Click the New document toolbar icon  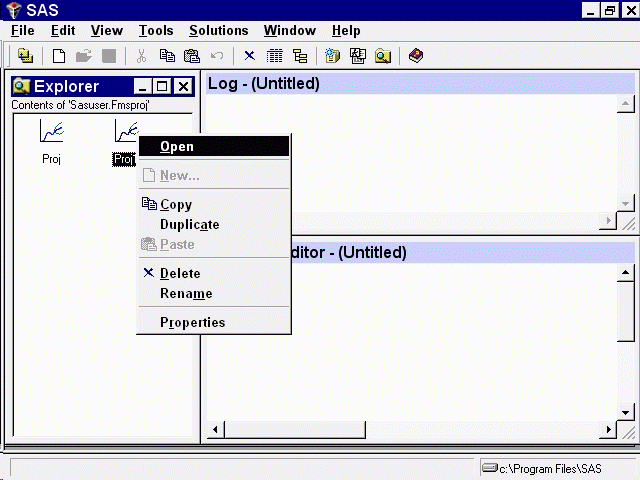[x=59, y=56]
